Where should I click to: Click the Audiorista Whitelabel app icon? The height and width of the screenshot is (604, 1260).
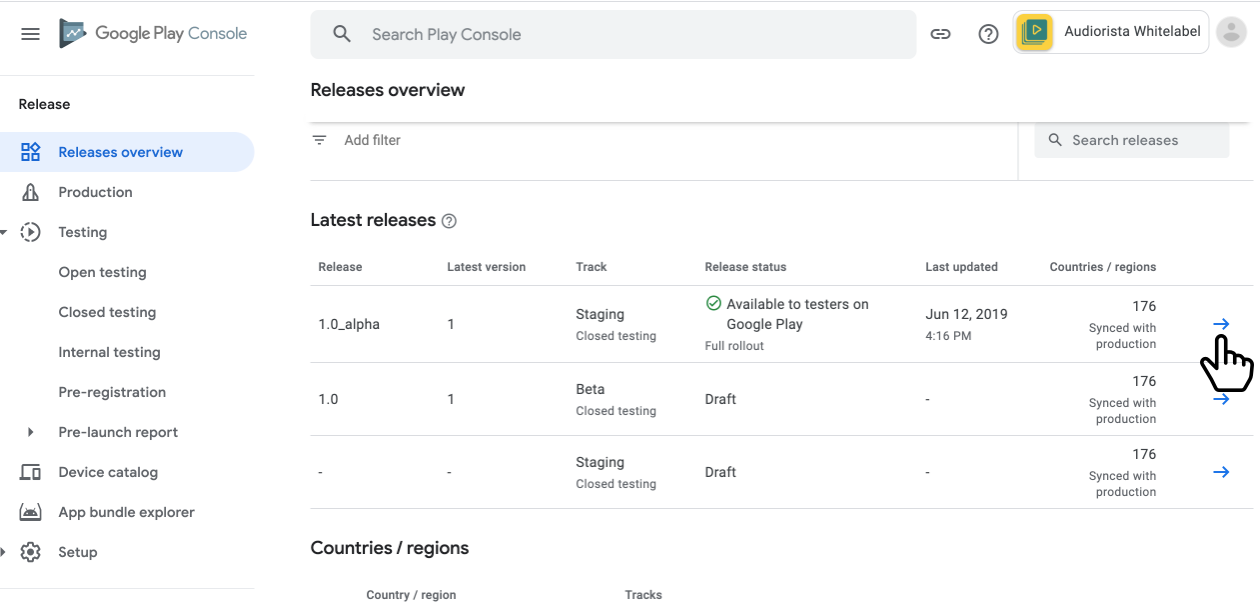pyautogui.click(x=1035, y=32)
